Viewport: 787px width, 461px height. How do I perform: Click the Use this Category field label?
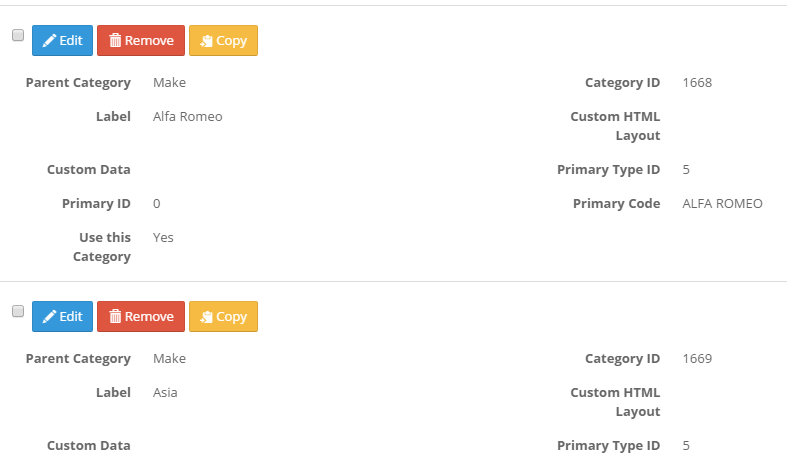(x=102, y=247)
